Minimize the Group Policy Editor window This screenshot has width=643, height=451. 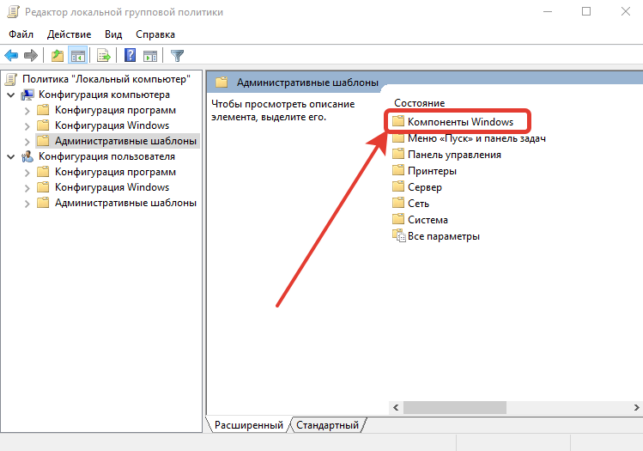[547, 11]
